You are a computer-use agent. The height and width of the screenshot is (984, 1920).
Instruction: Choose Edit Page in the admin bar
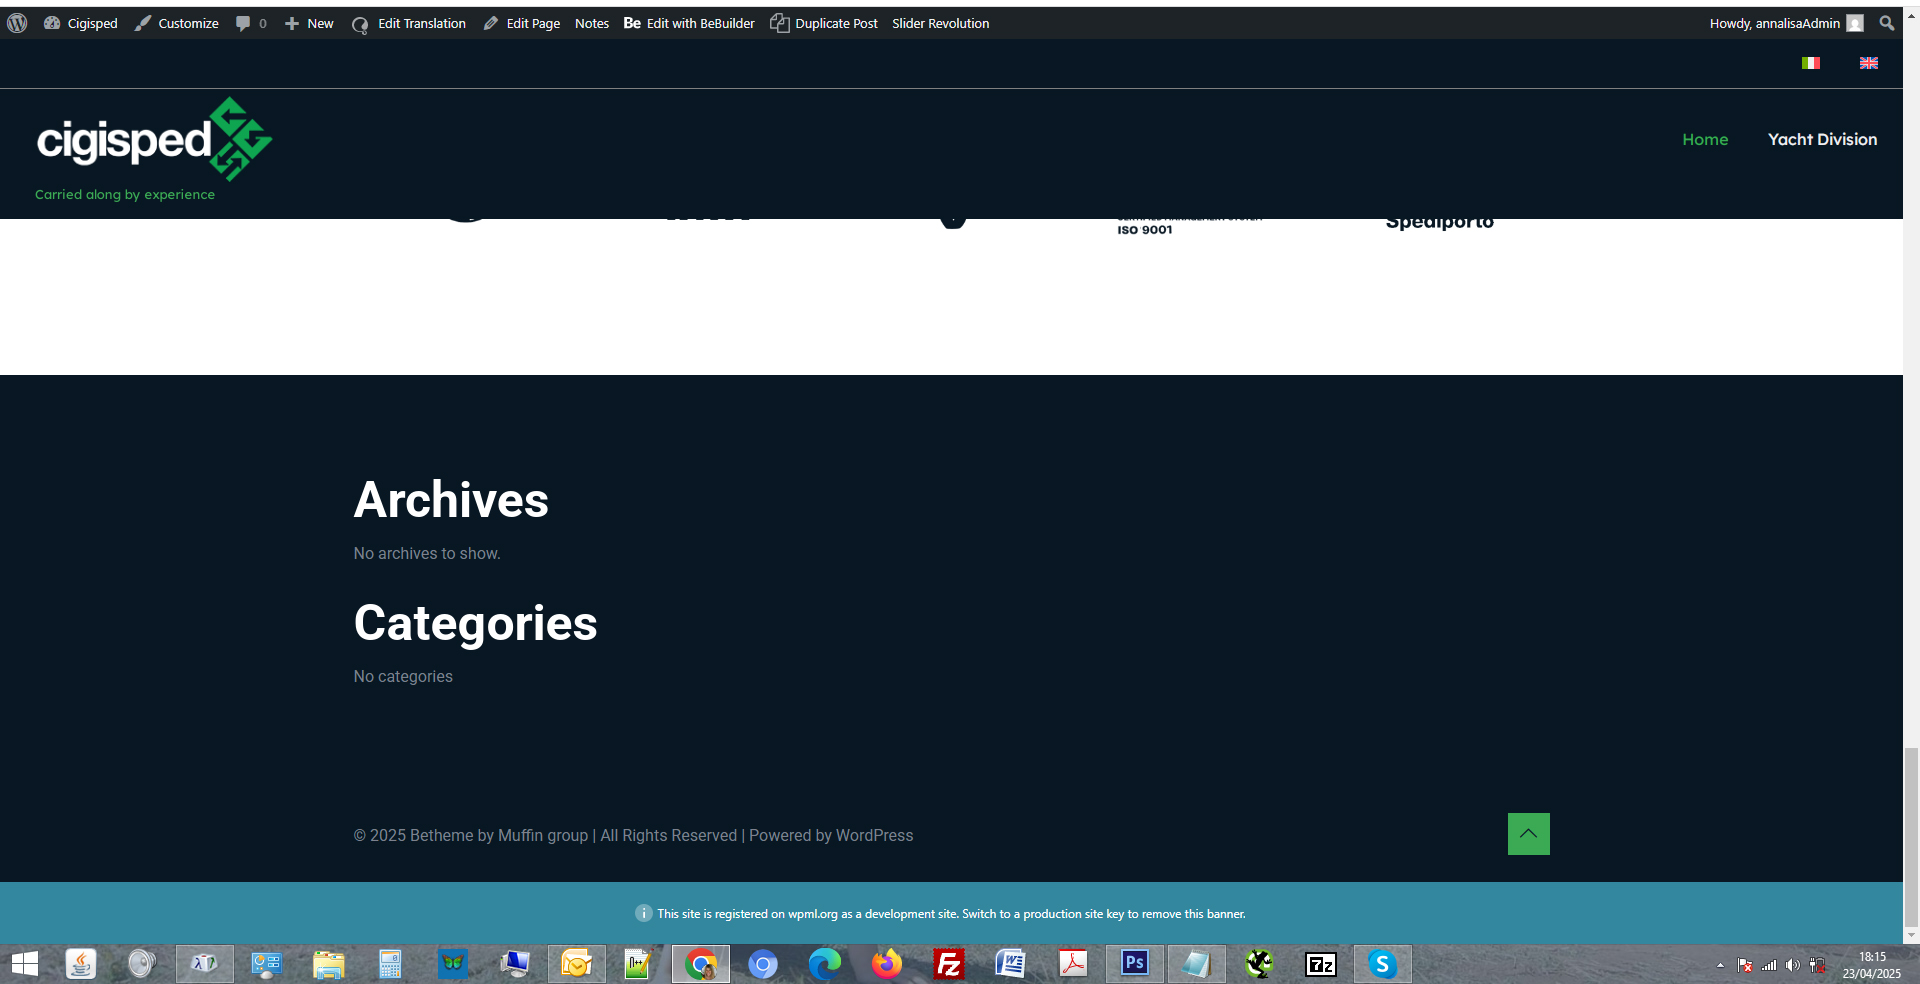[522, 23]
